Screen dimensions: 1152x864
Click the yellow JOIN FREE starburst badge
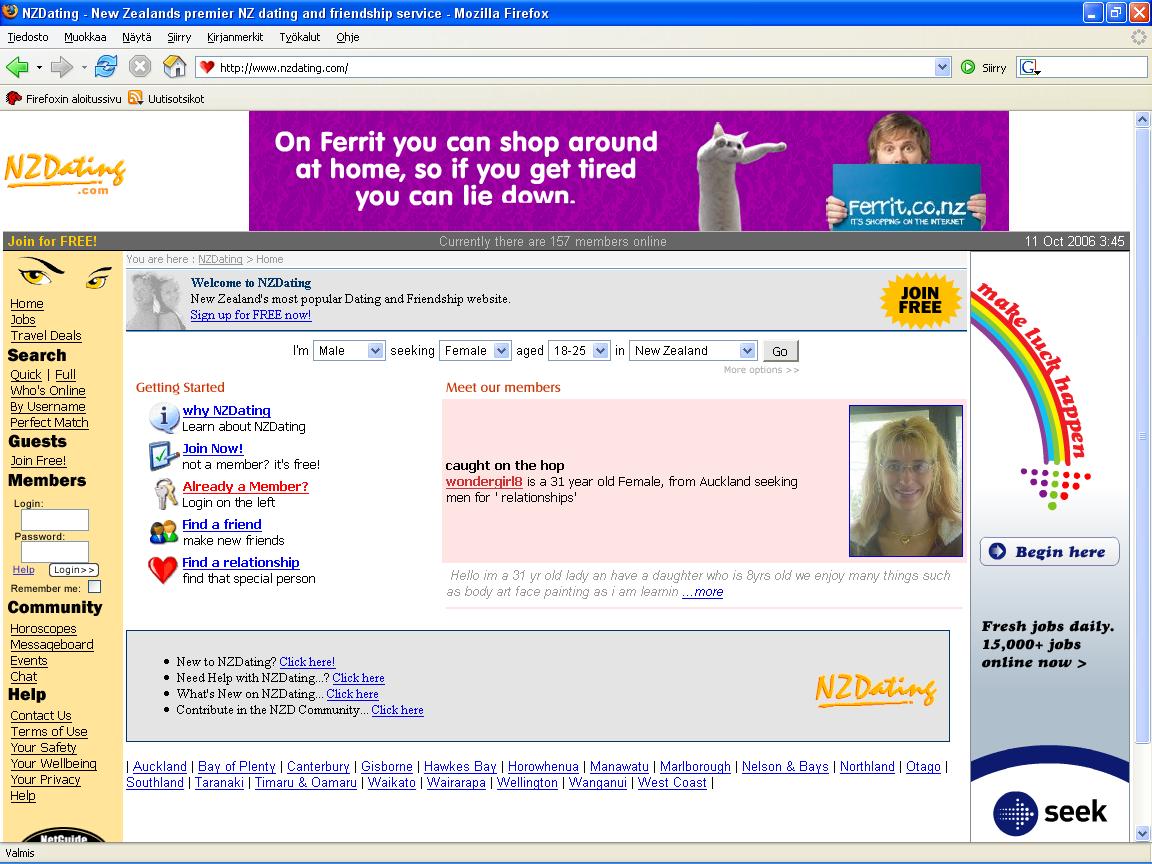point(920,300)
